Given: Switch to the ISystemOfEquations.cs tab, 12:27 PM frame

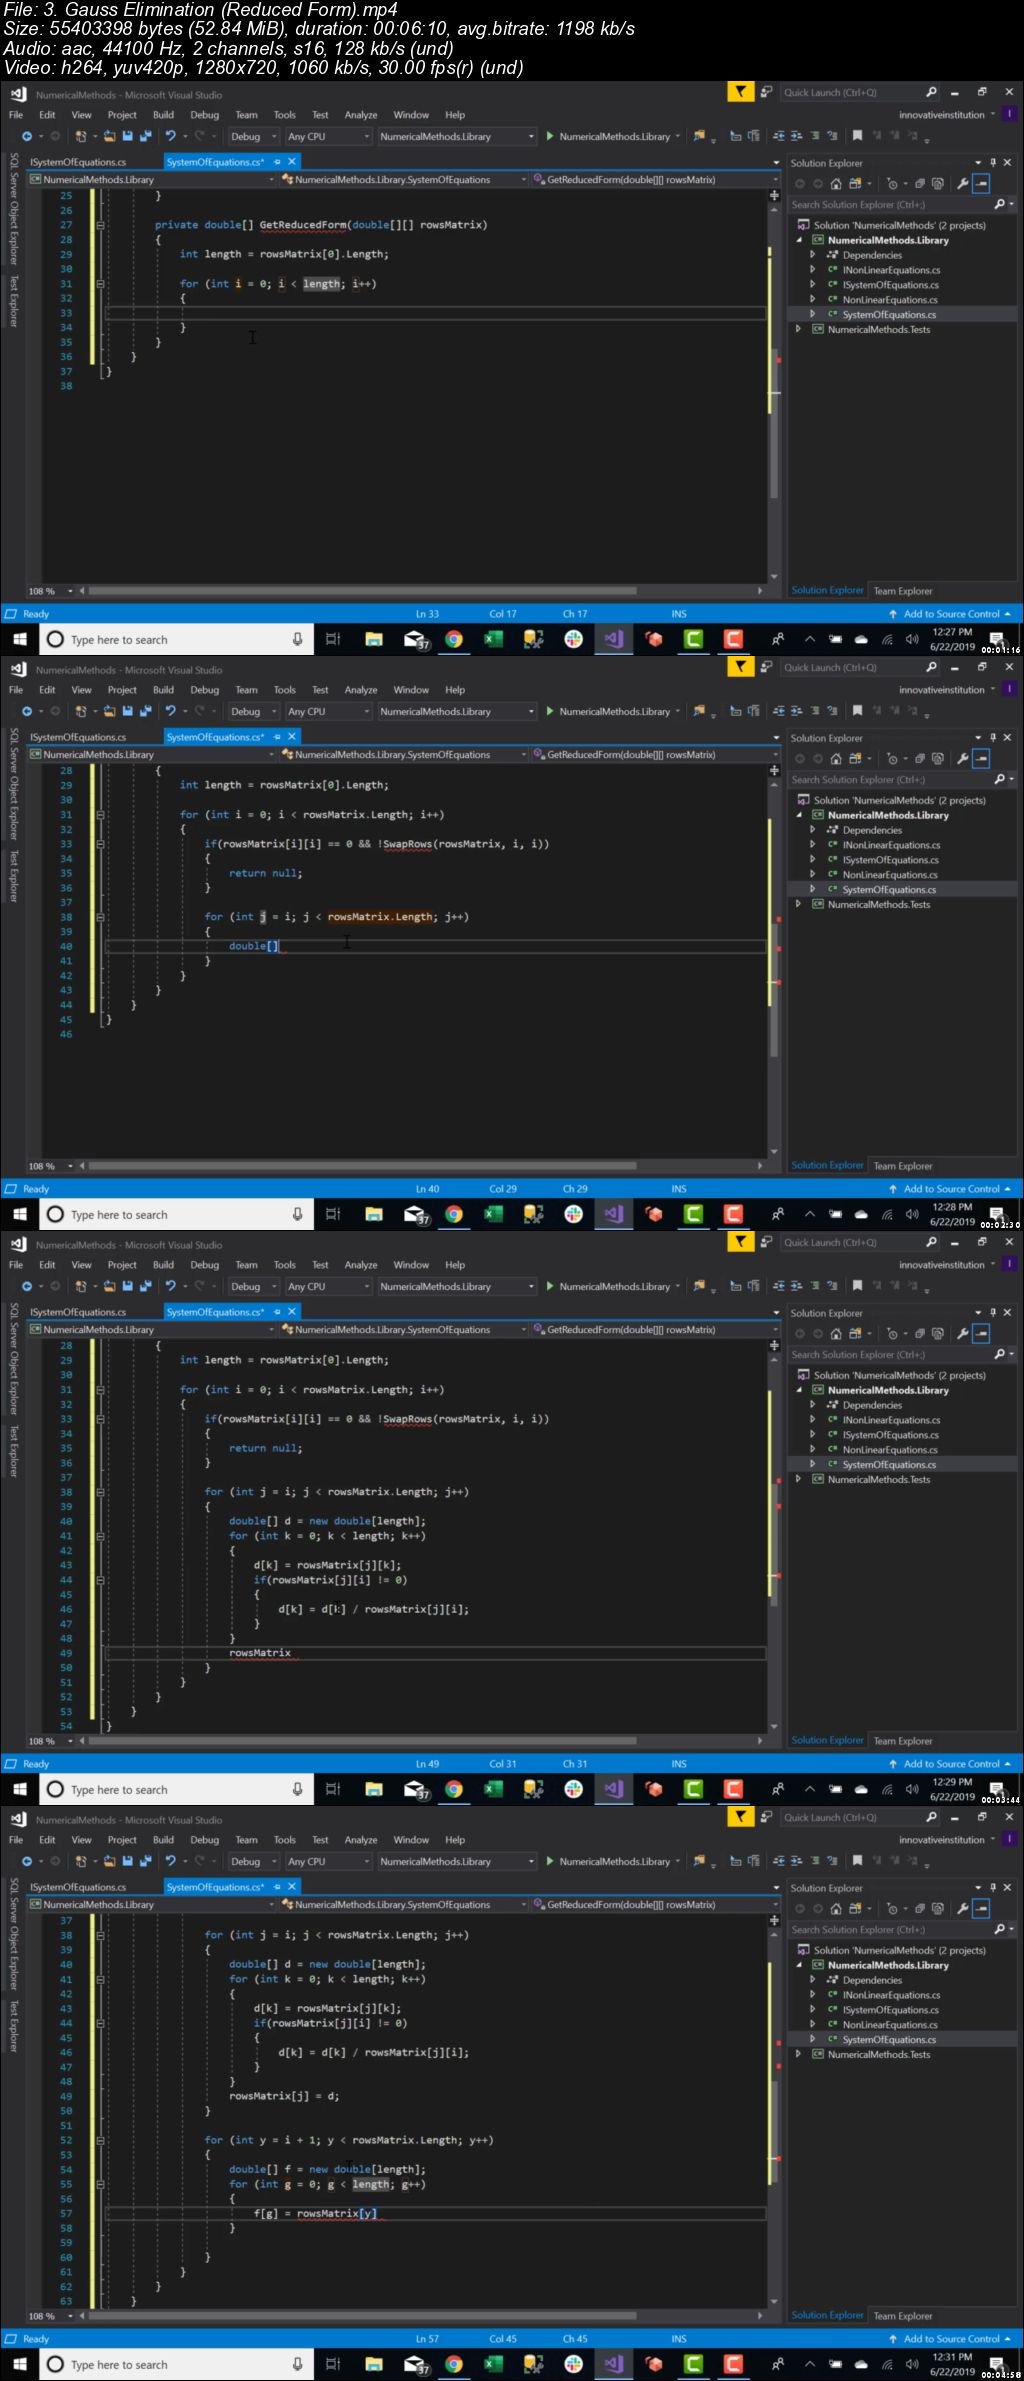Looking at the screenshot, I should pos(78,162).
